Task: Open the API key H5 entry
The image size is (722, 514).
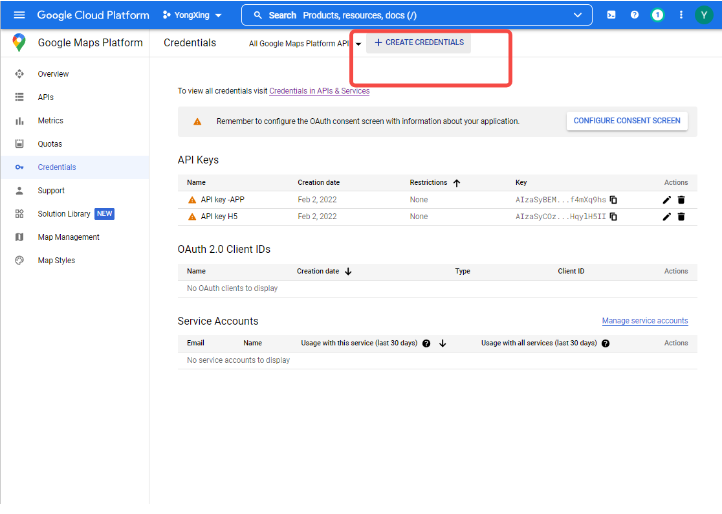Action: tap(219, 216)
